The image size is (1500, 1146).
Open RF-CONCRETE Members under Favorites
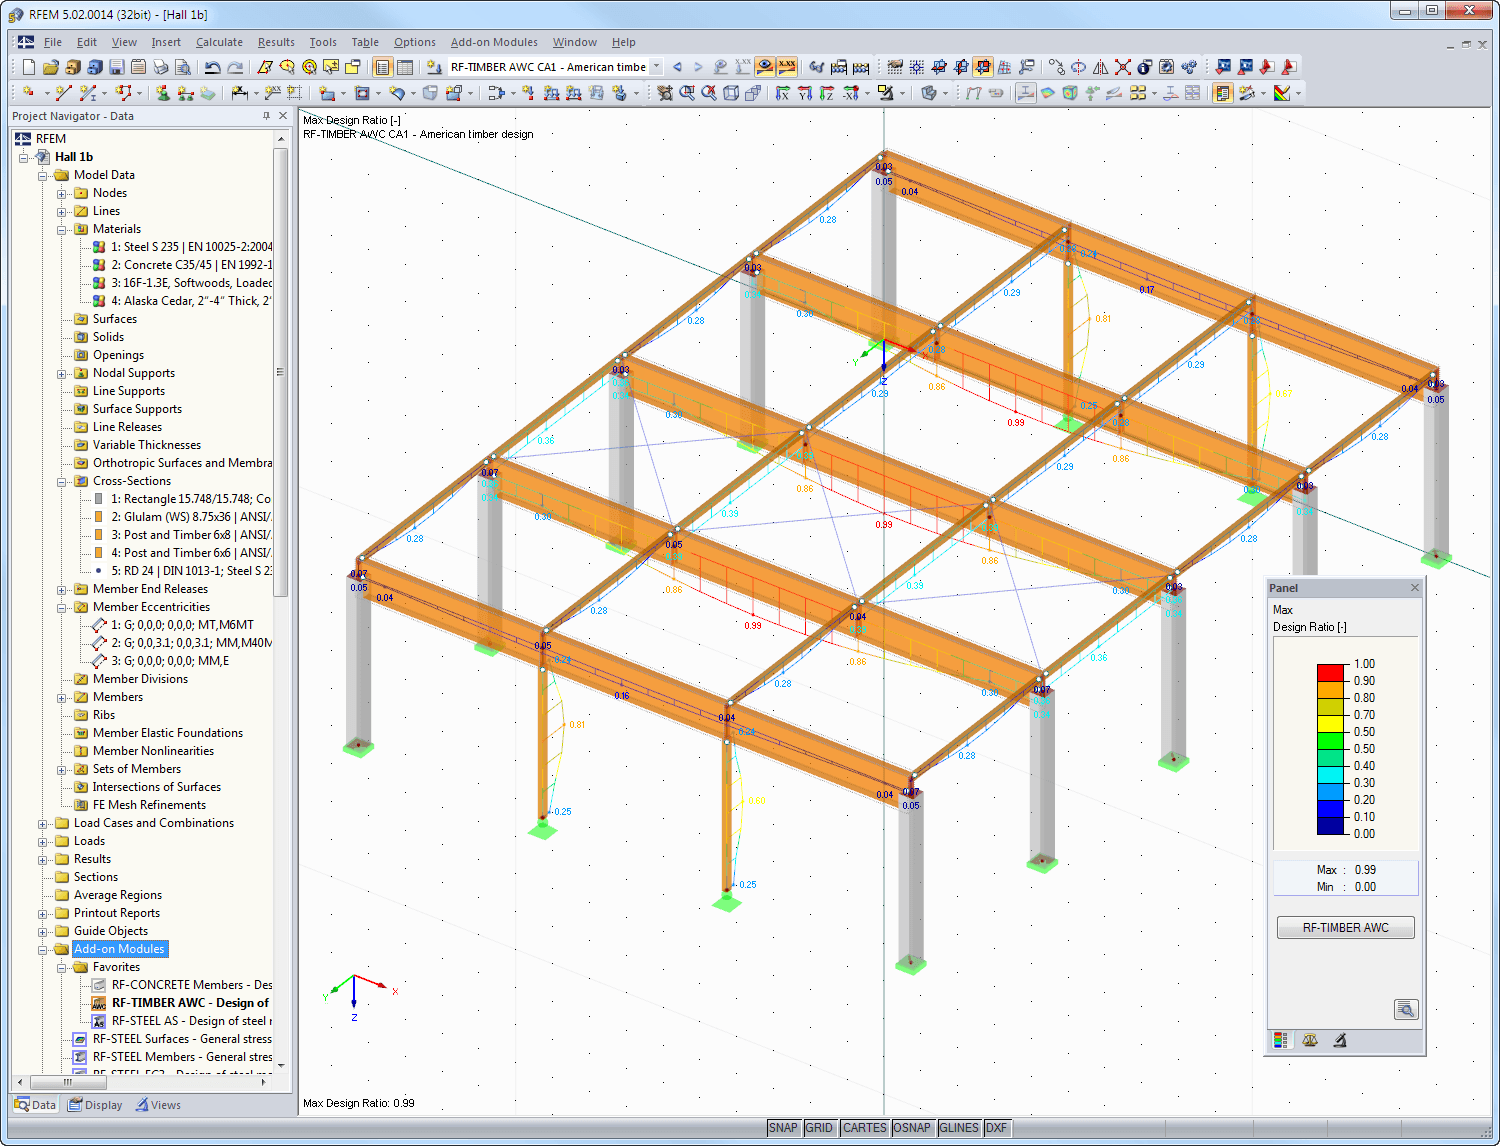click(x=190, y=984)
